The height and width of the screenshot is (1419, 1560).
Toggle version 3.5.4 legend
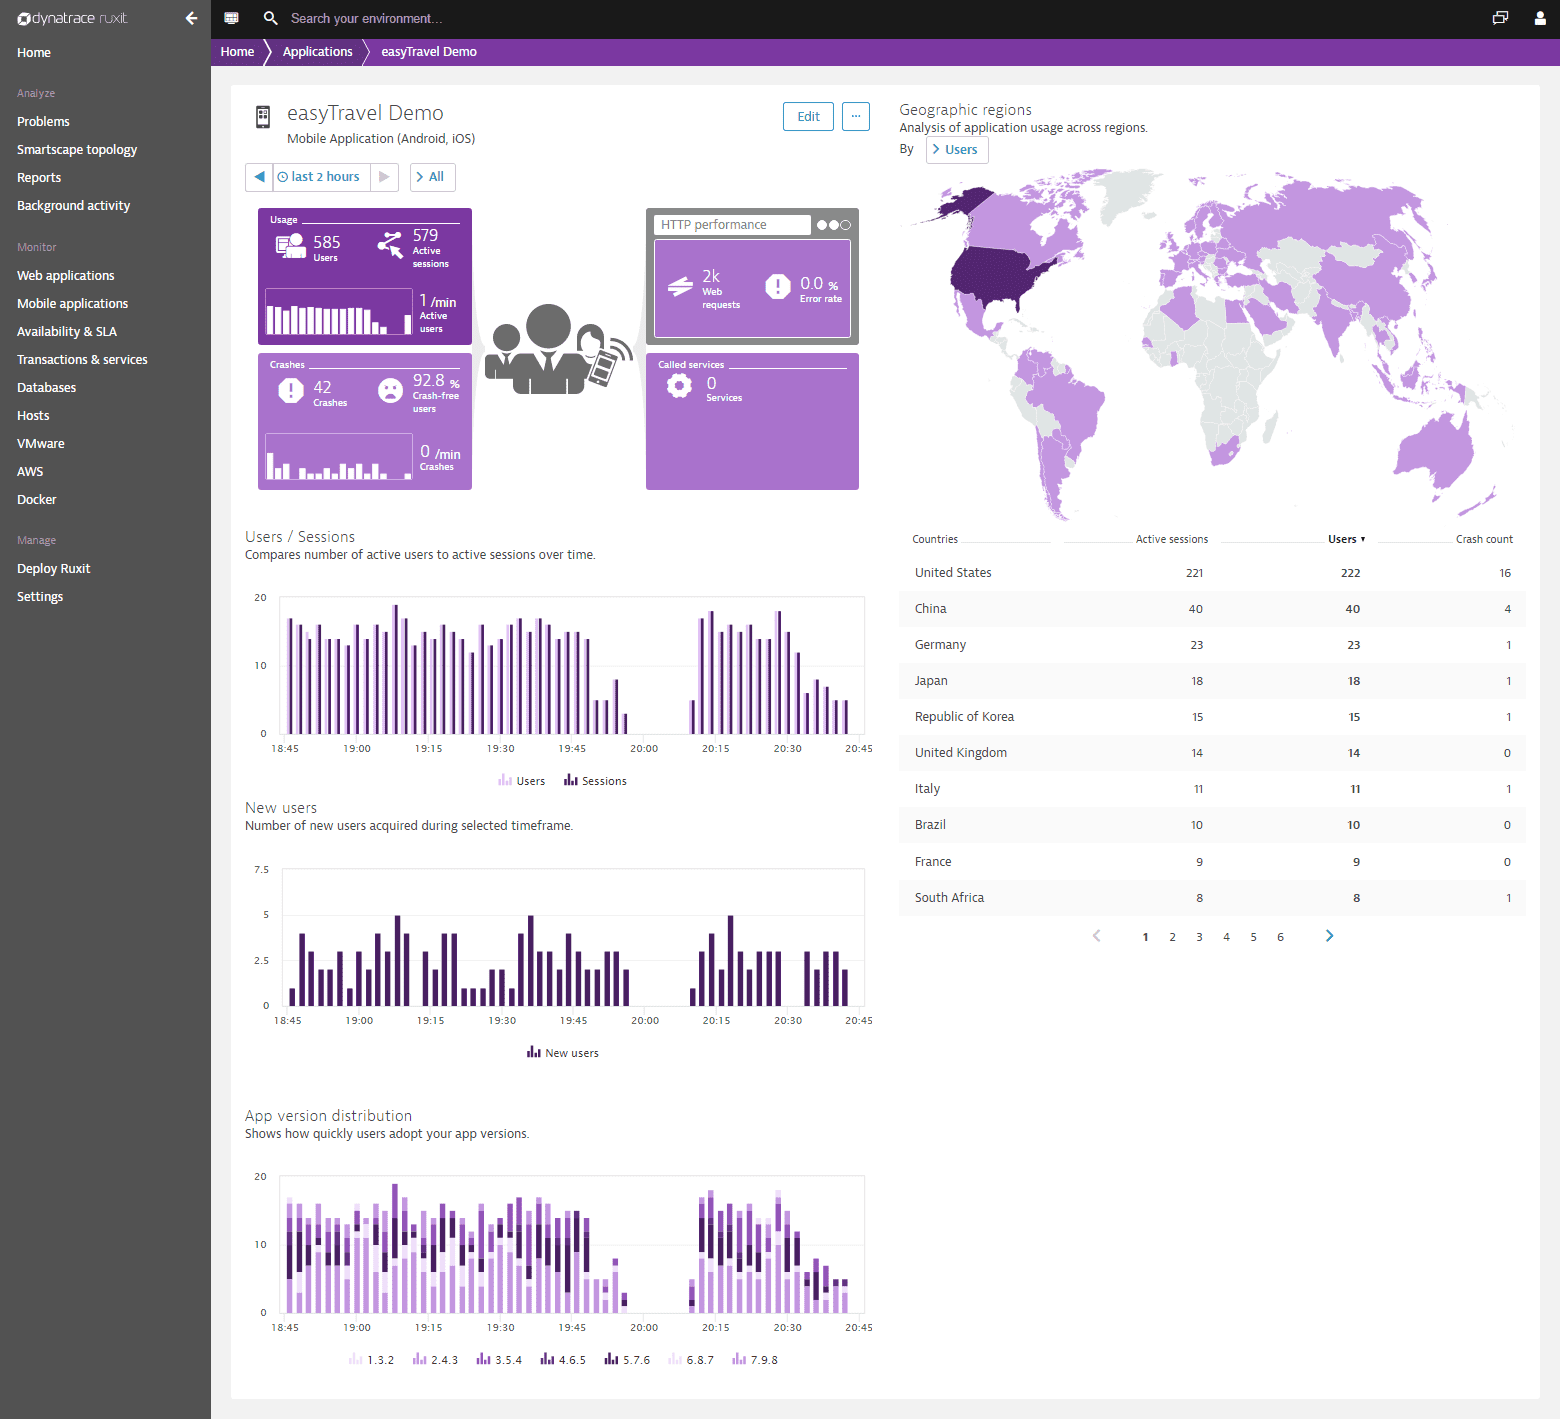pos(499,1360)
